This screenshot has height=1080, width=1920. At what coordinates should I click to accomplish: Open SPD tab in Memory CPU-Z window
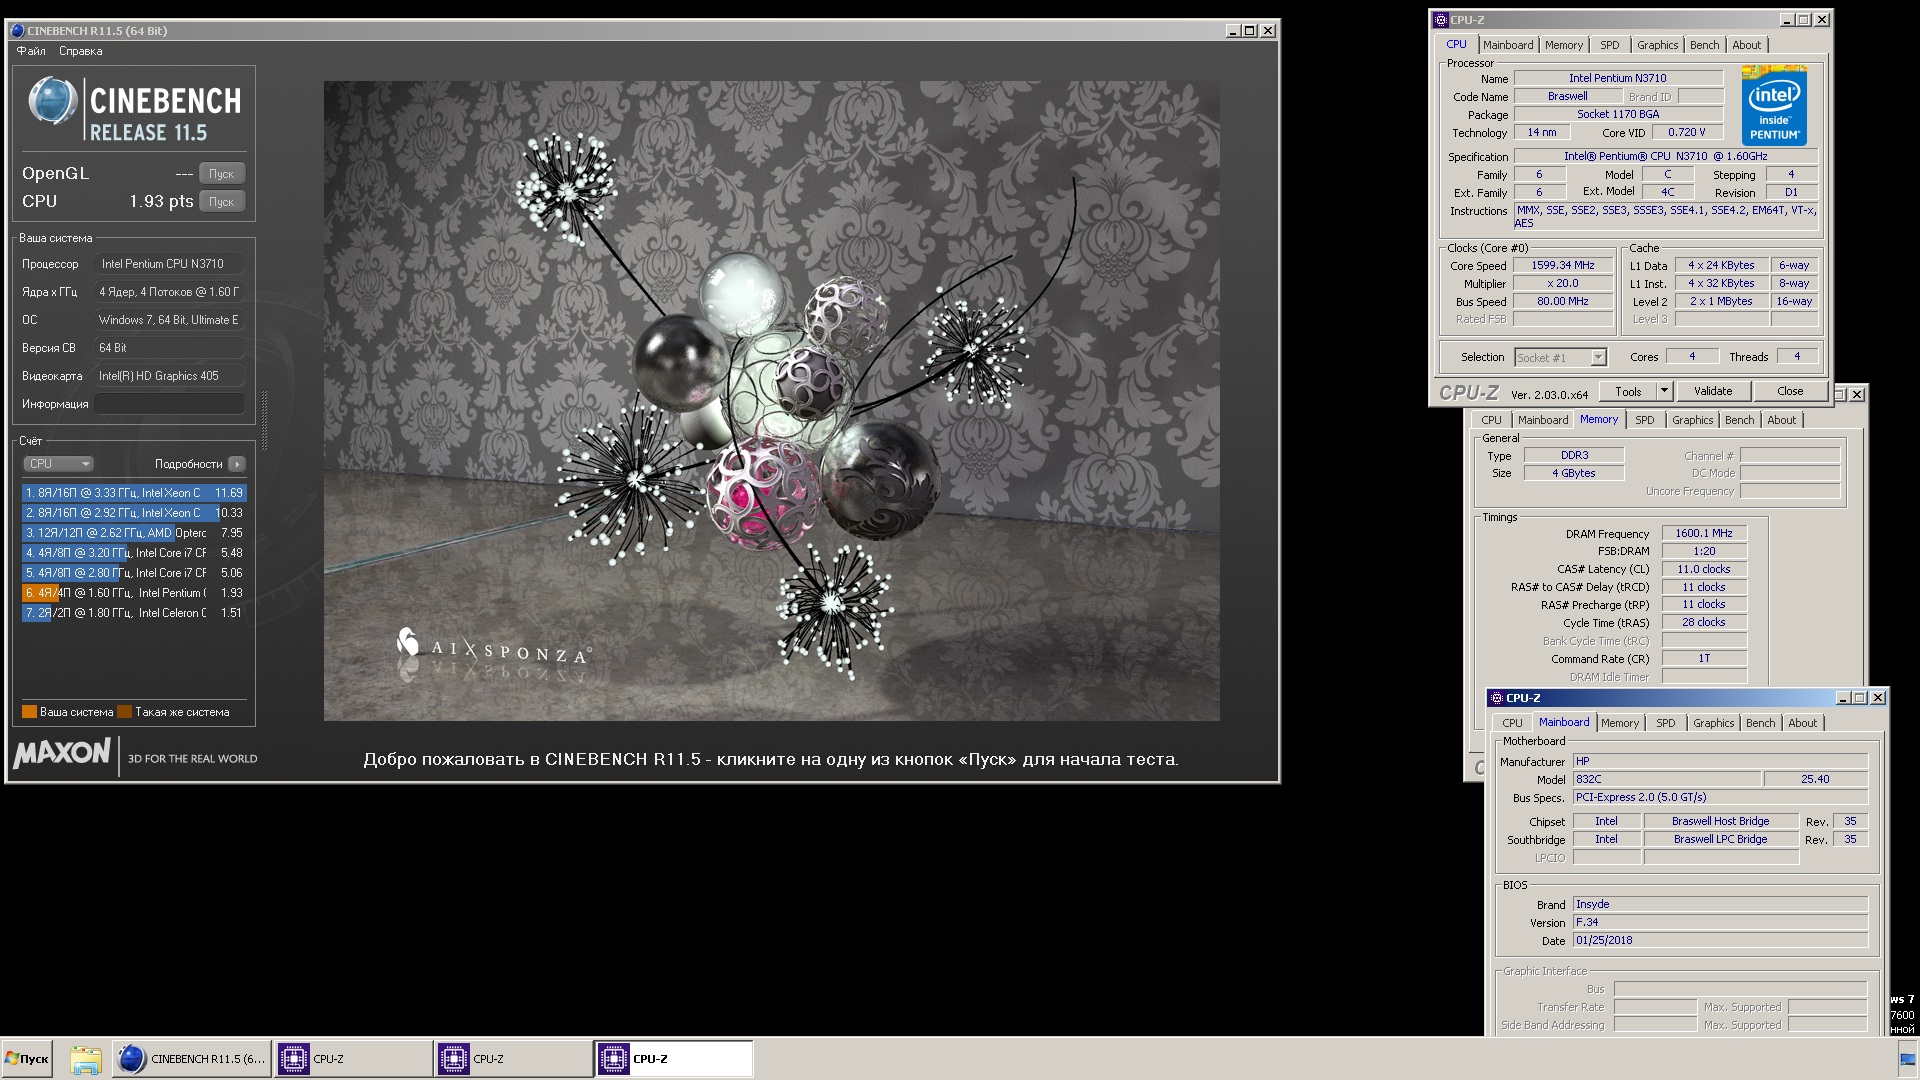click(1645, 421)
